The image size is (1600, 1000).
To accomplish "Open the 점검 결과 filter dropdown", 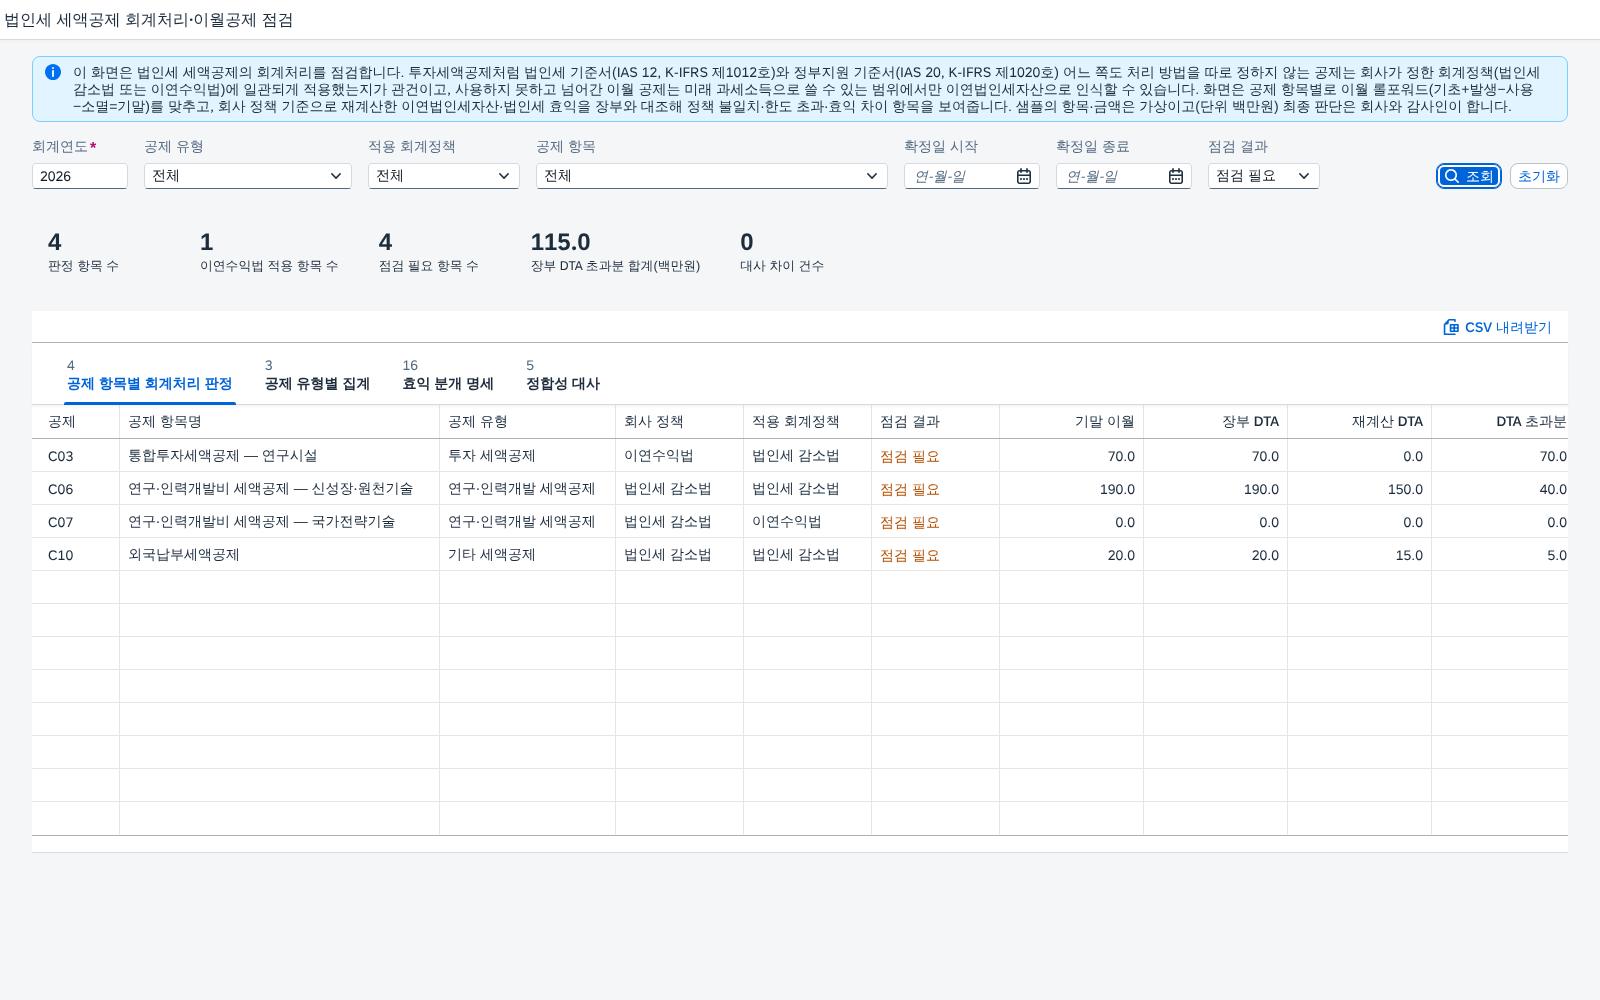I will pos(1264,176).
